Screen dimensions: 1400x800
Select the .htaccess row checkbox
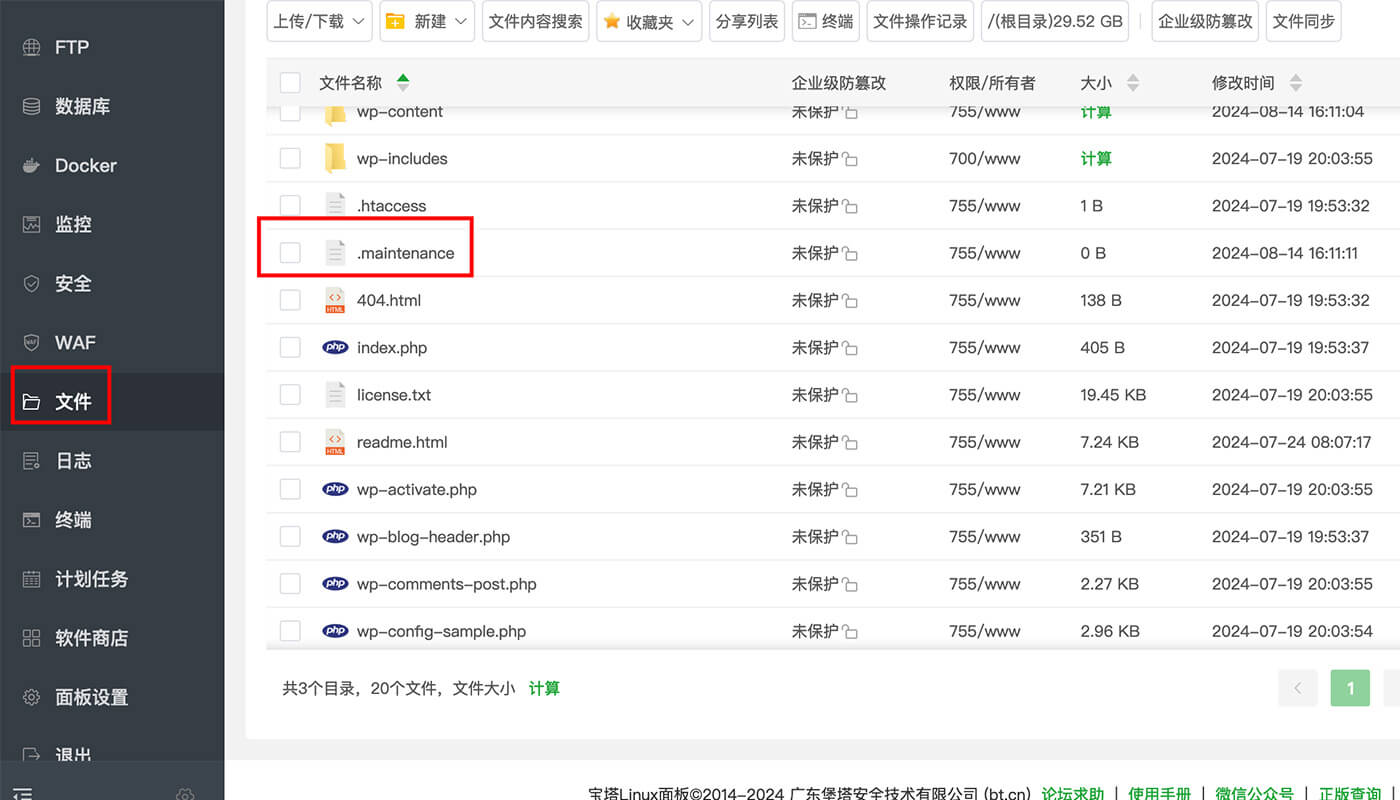[x=290, y=205]
